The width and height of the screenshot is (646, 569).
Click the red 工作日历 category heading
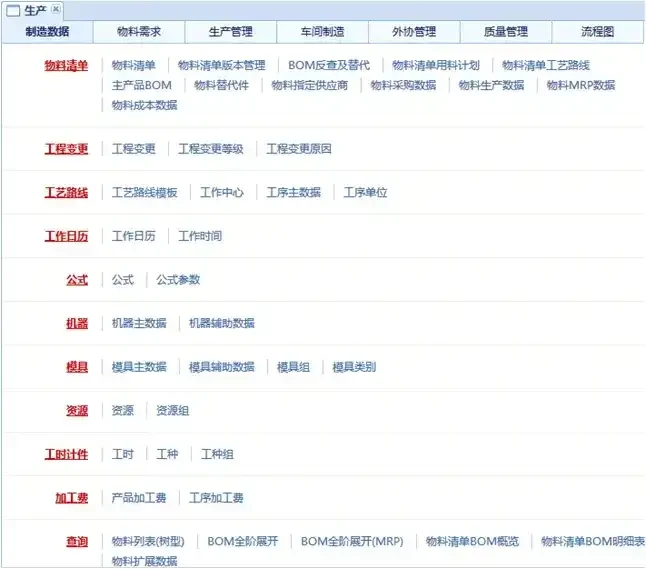[66, 236]
